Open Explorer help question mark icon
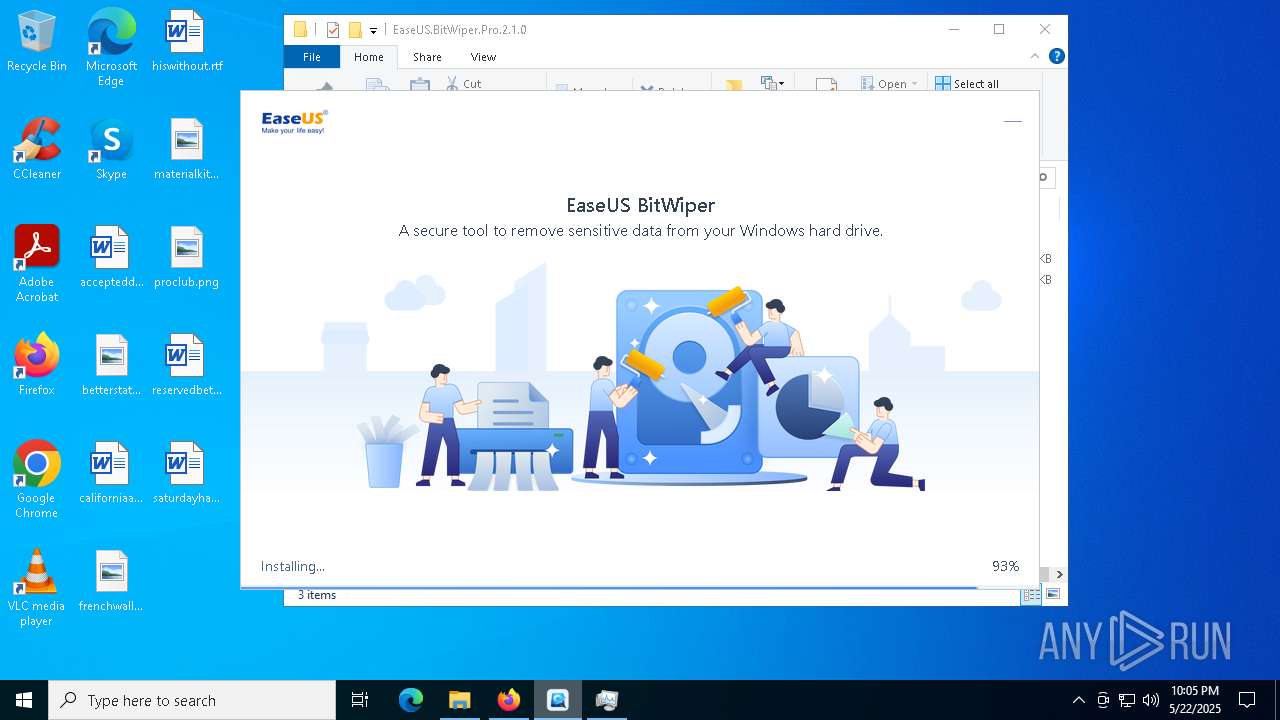This screenshot has width=1280, height=720. (1056, 56)
